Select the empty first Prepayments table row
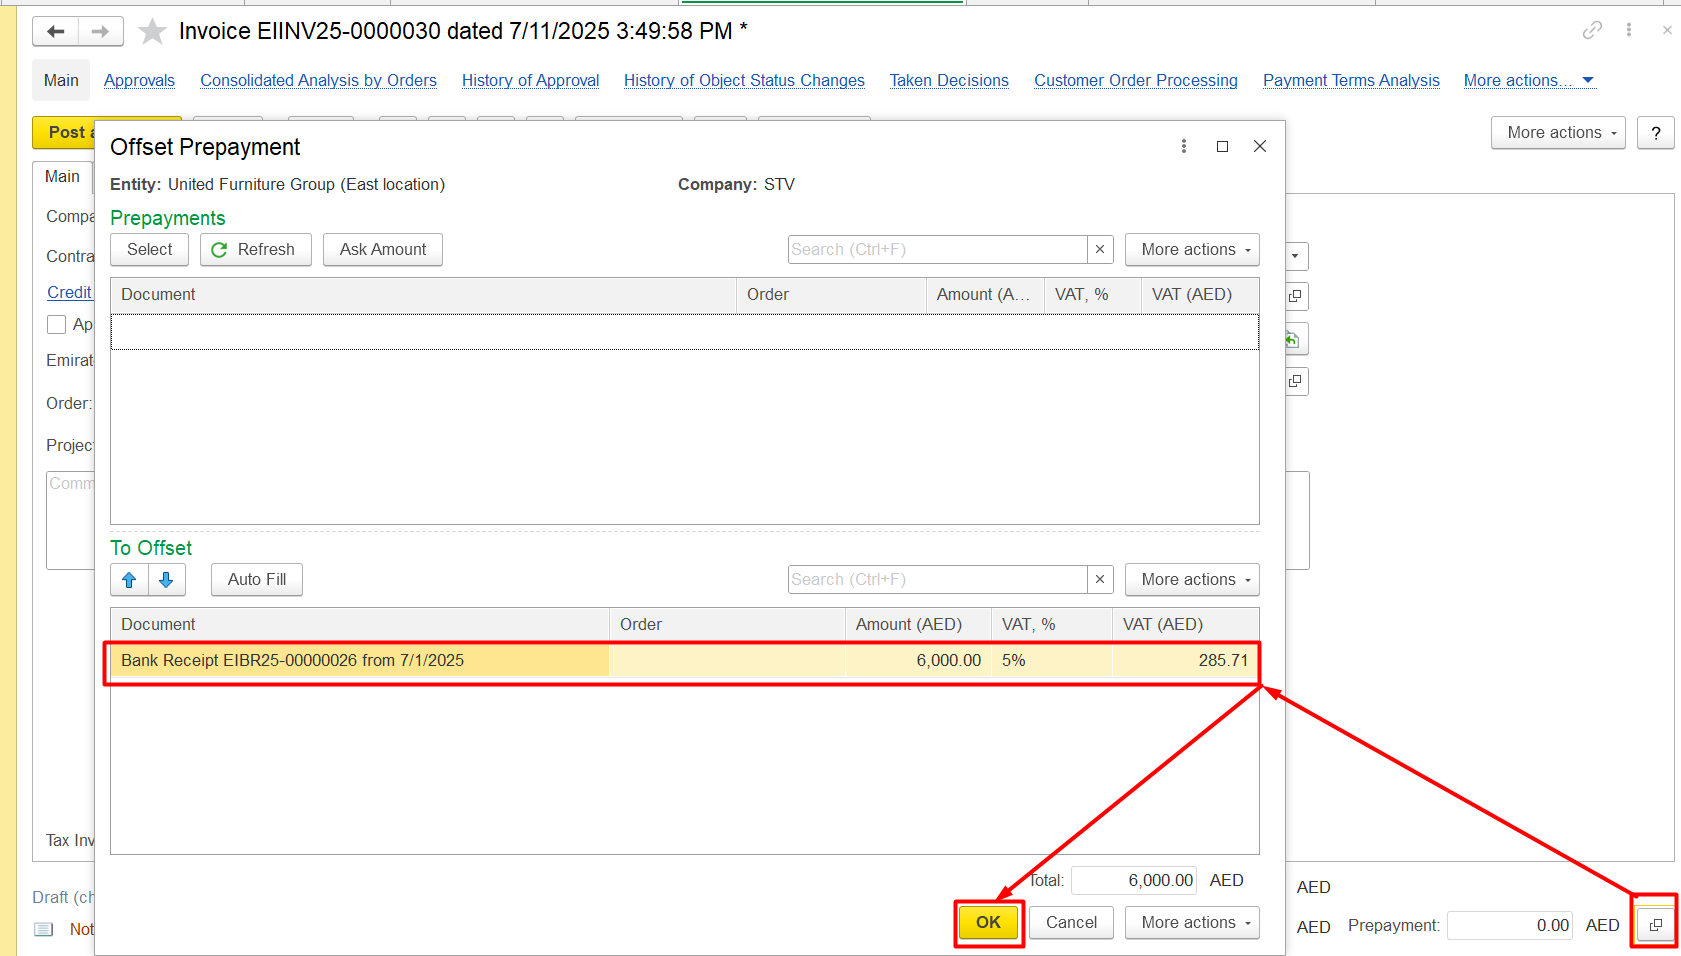 pyautogui.click(x=684, y=332)
